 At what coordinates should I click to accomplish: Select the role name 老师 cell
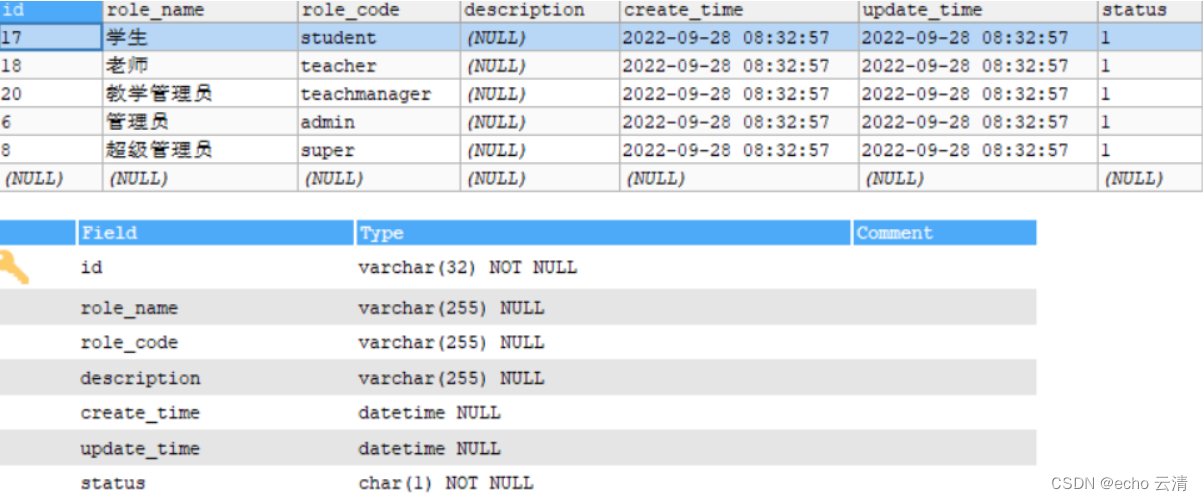tap(200, 66)
